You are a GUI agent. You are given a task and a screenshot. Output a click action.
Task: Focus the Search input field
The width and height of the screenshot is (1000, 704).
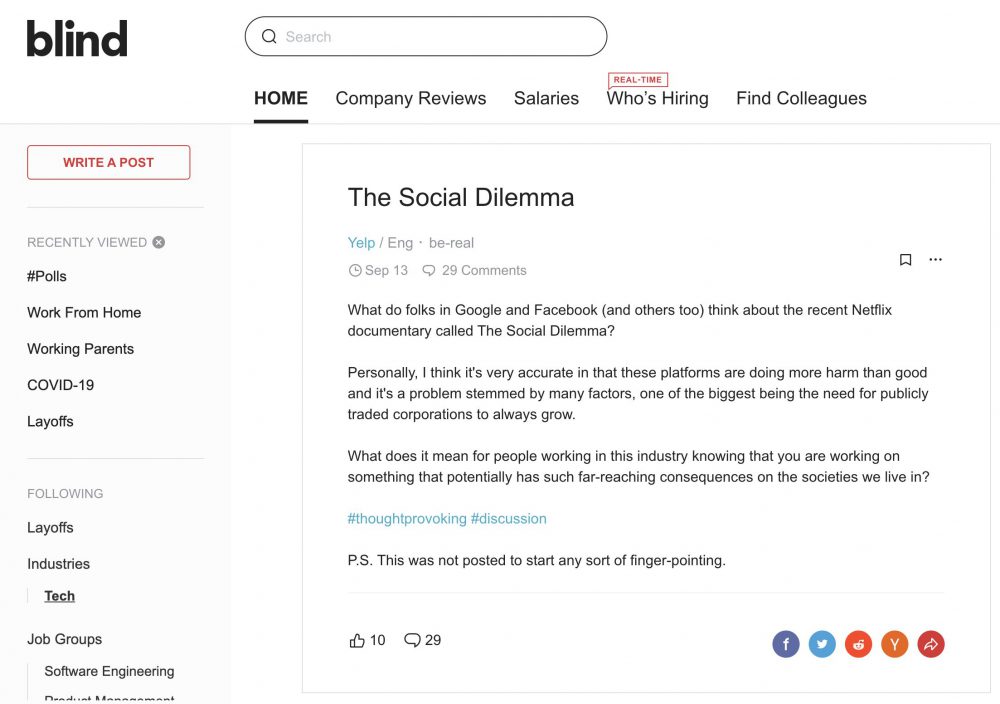[x=426, y=36]
